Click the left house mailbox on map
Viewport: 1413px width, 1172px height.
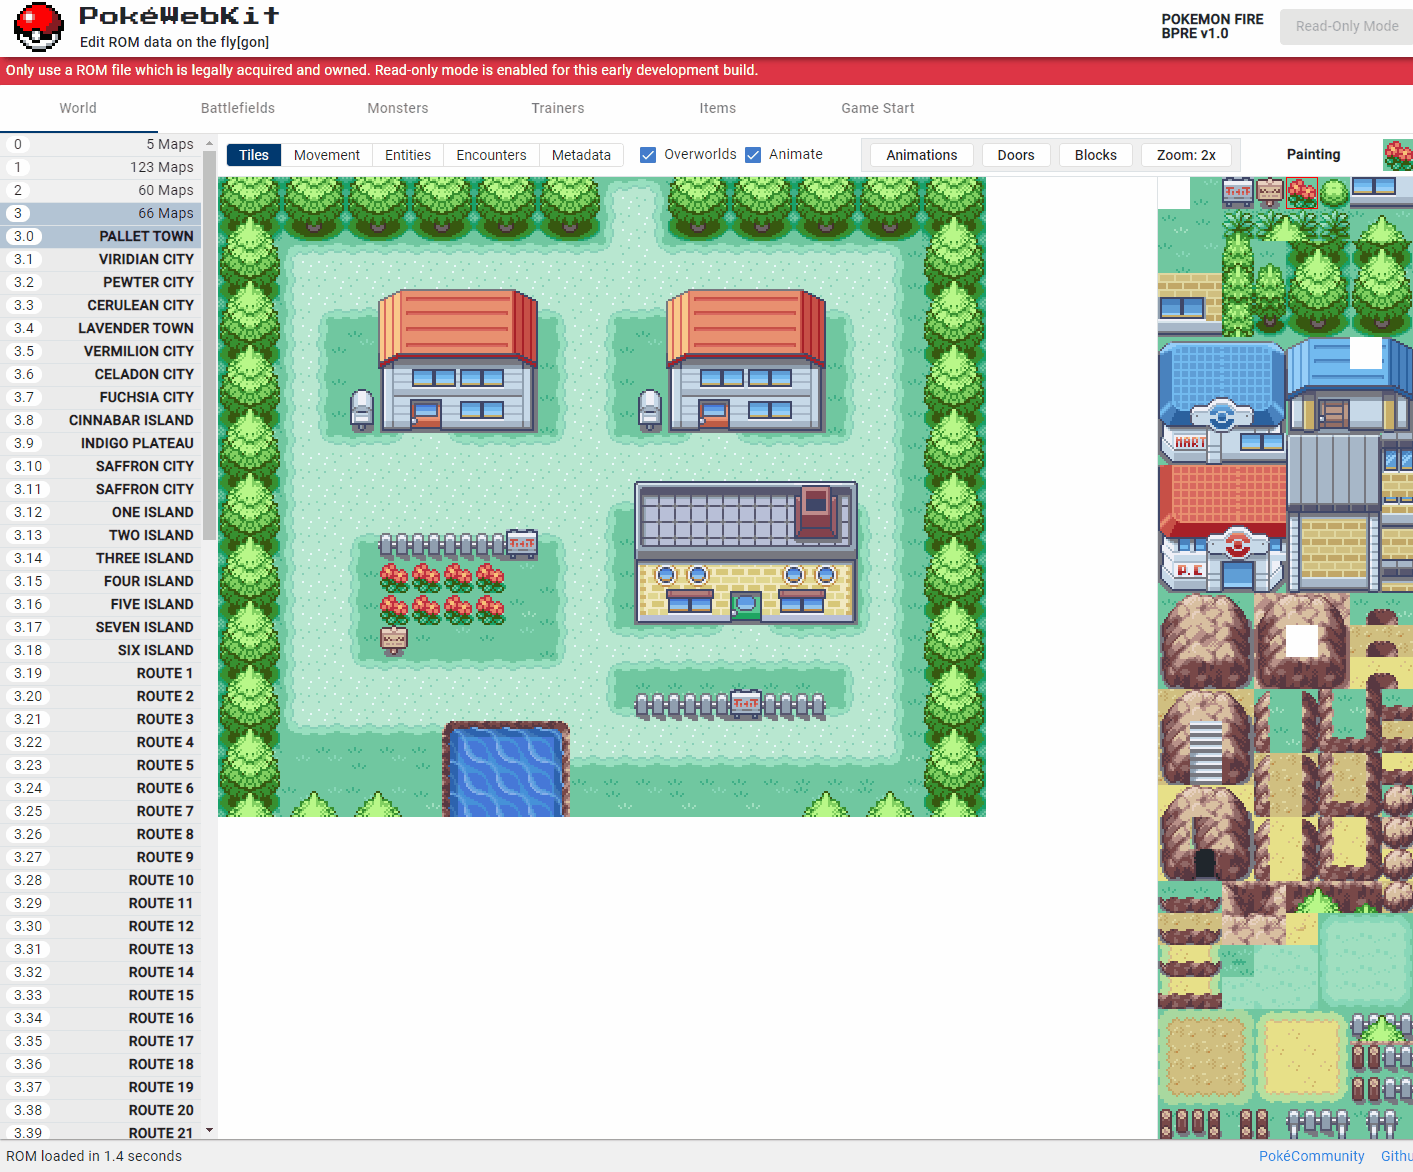point(361,410)
